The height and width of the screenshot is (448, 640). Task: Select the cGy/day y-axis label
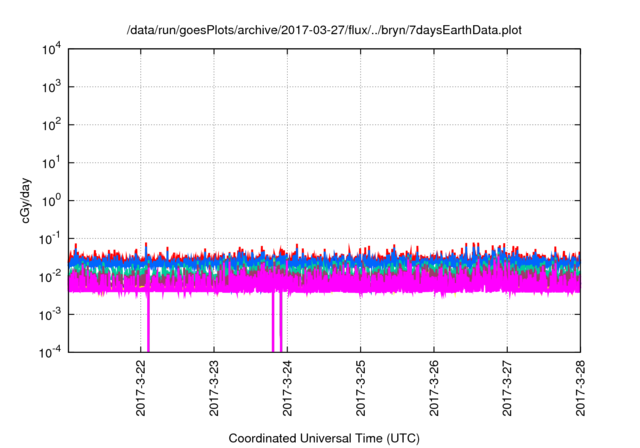[25, 200]
